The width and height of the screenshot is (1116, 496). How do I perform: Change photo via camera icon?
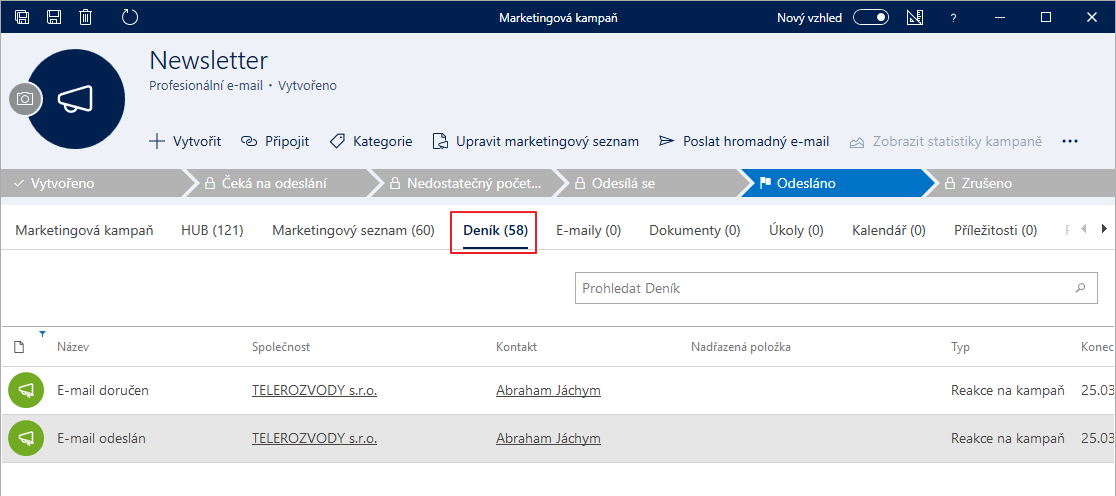tap(25, 99)
